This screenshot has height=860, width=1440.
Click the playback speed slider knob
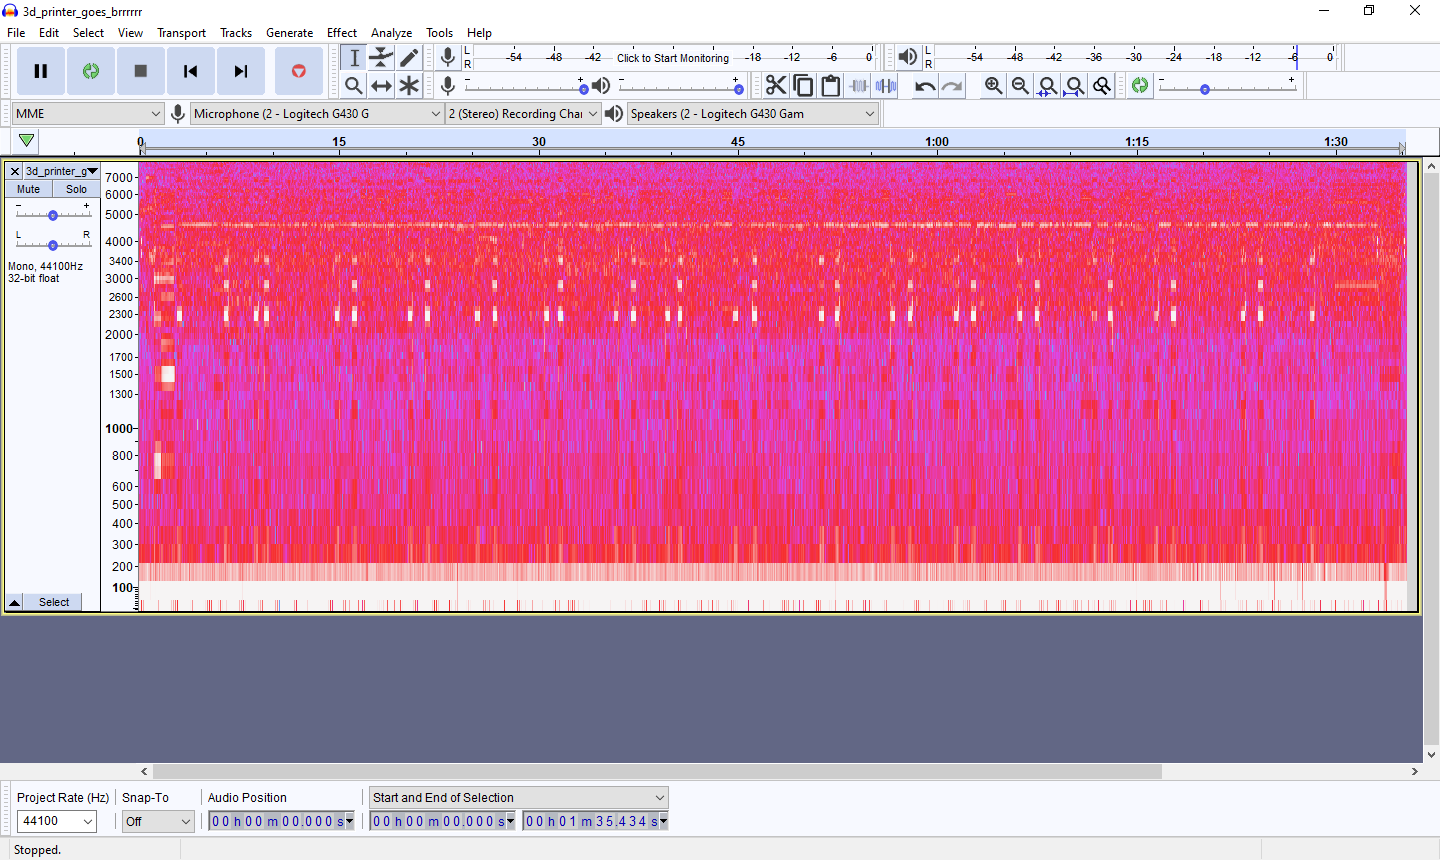click(x=1205, y=89)
